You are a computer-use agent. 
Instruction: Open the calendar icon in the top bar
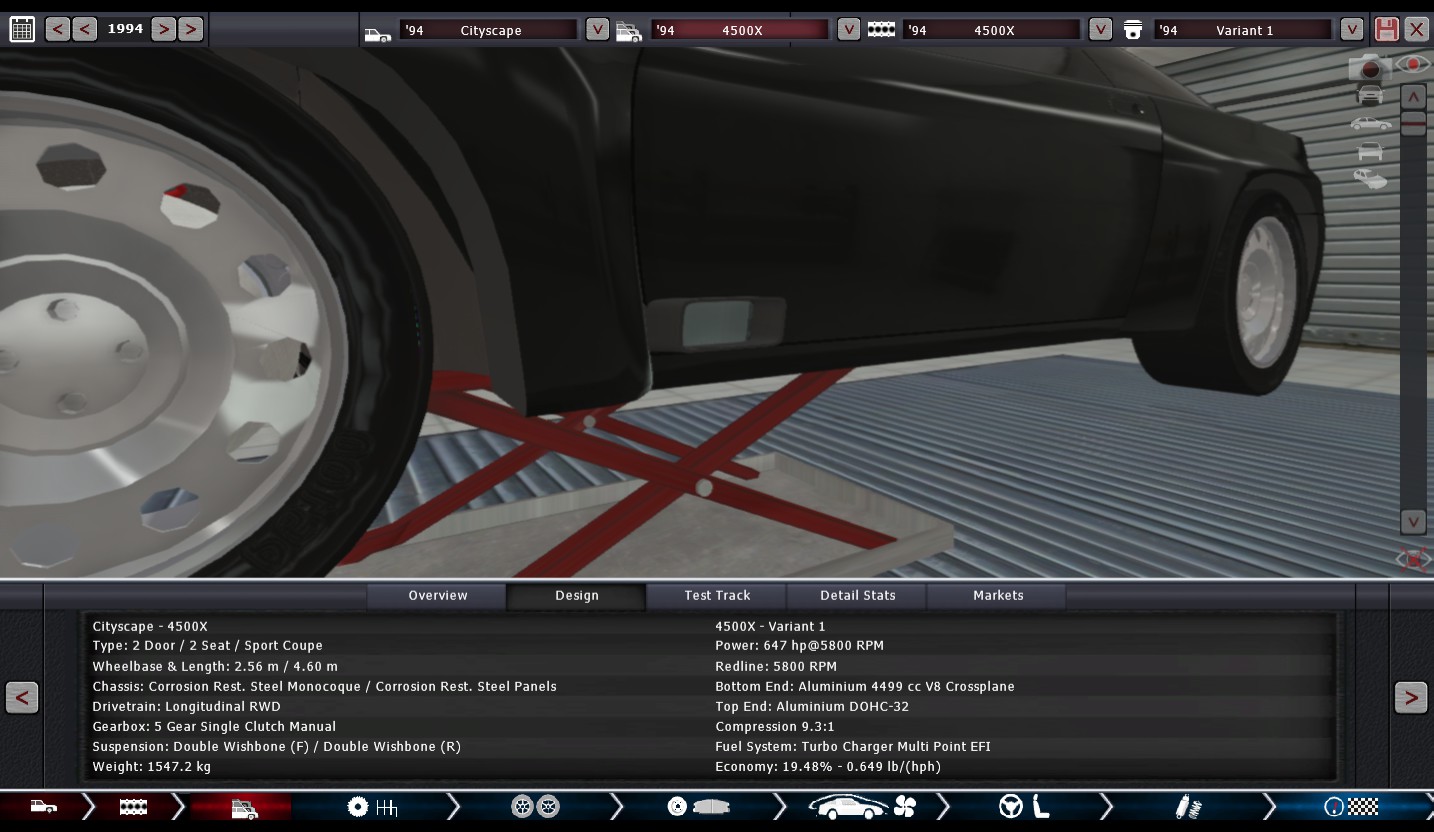point(22,29)
